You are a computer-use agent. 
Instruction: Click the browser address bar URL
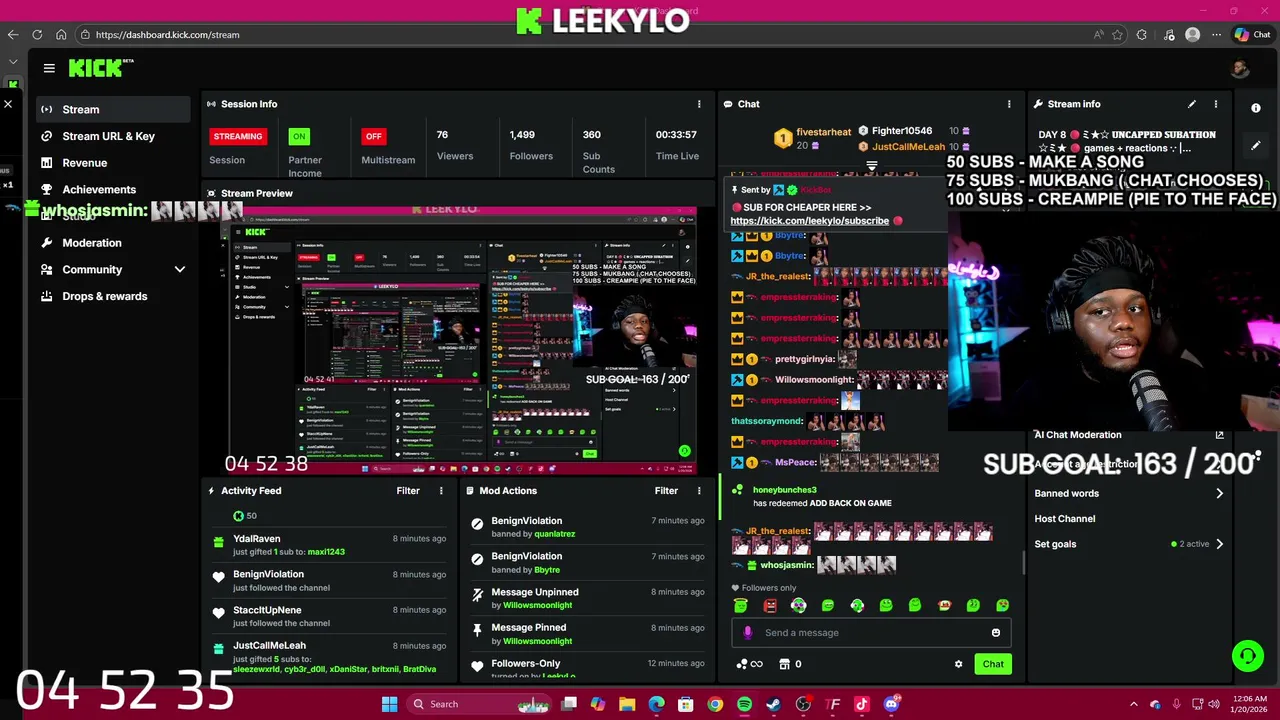167,35
